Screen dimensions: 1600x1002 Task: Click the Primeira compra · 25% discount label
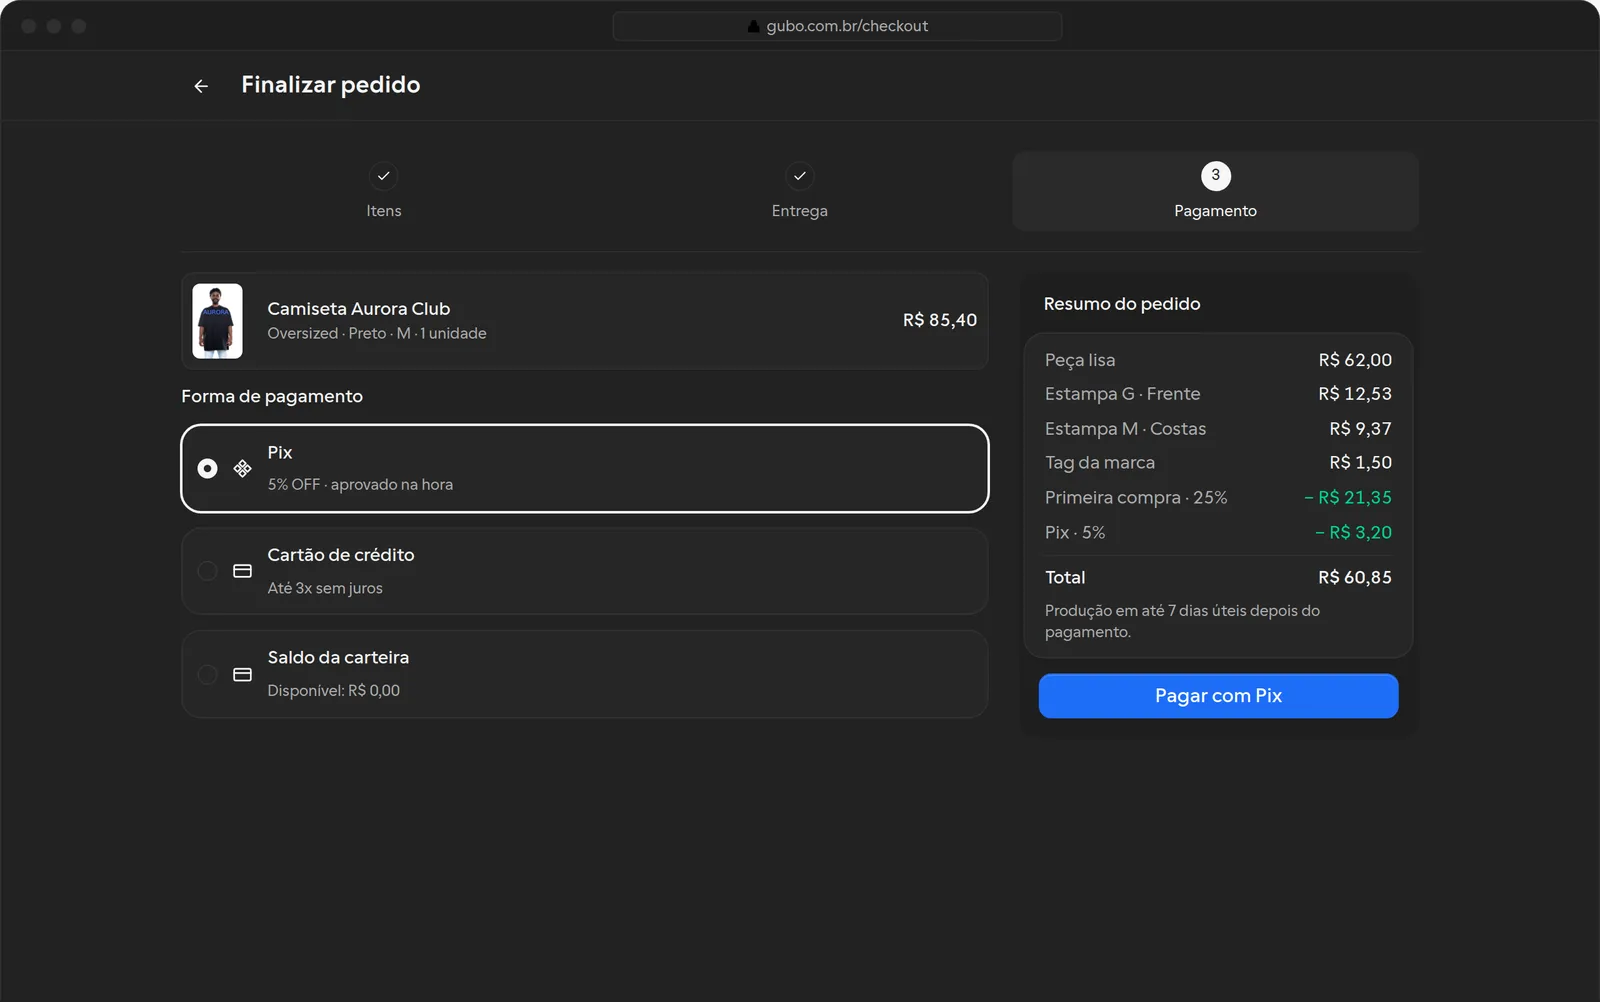[x=1136, y=498]
